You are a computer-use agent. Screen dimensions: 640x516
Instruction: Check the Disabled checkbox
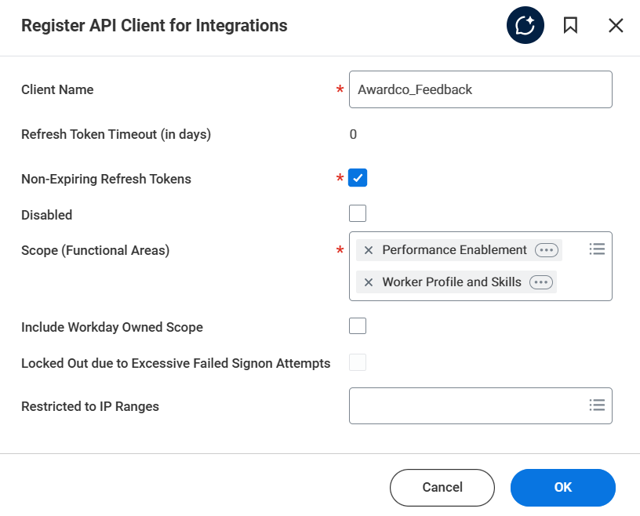pyautogui.click(x=358, y=213)
